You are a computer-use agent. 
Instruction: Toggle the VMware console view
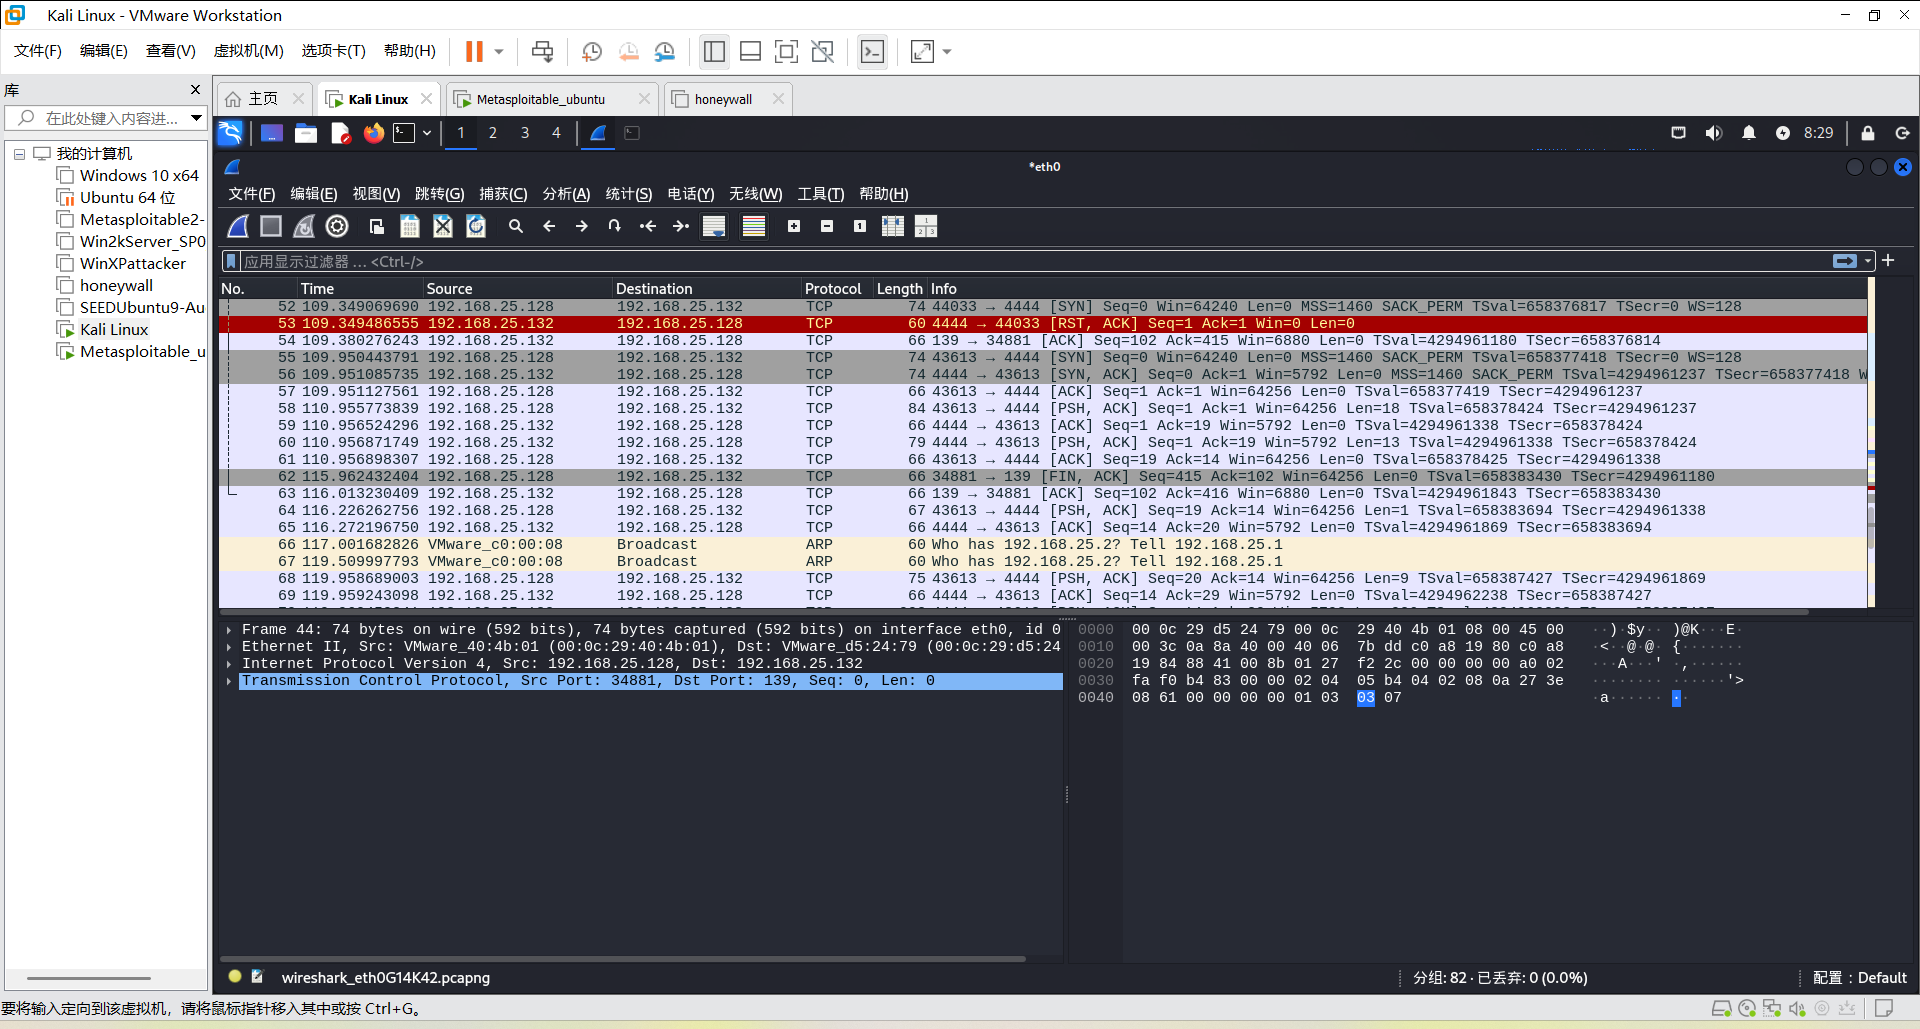point(873,51)
